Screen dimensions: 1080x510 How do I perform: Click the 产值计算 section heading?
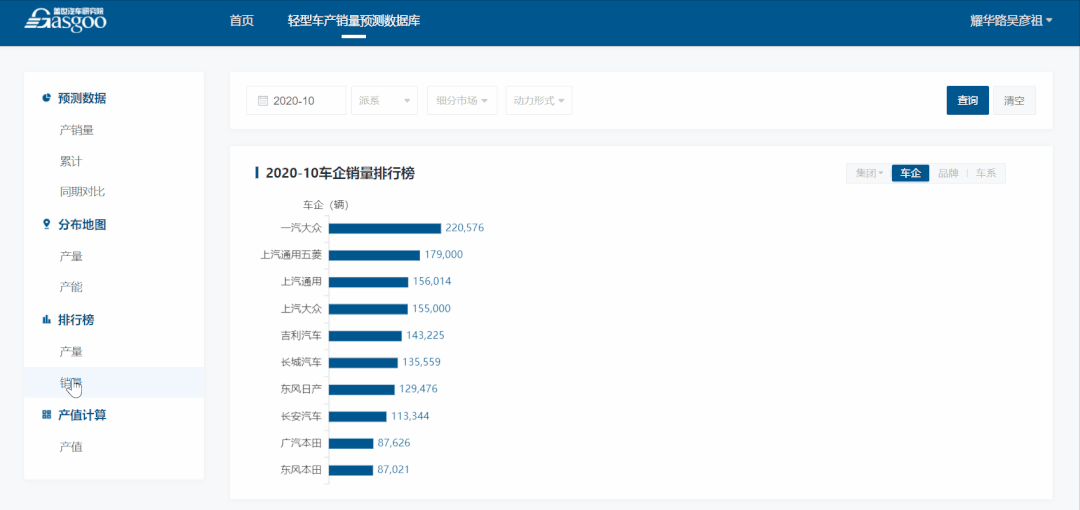(x=82, y=415)
